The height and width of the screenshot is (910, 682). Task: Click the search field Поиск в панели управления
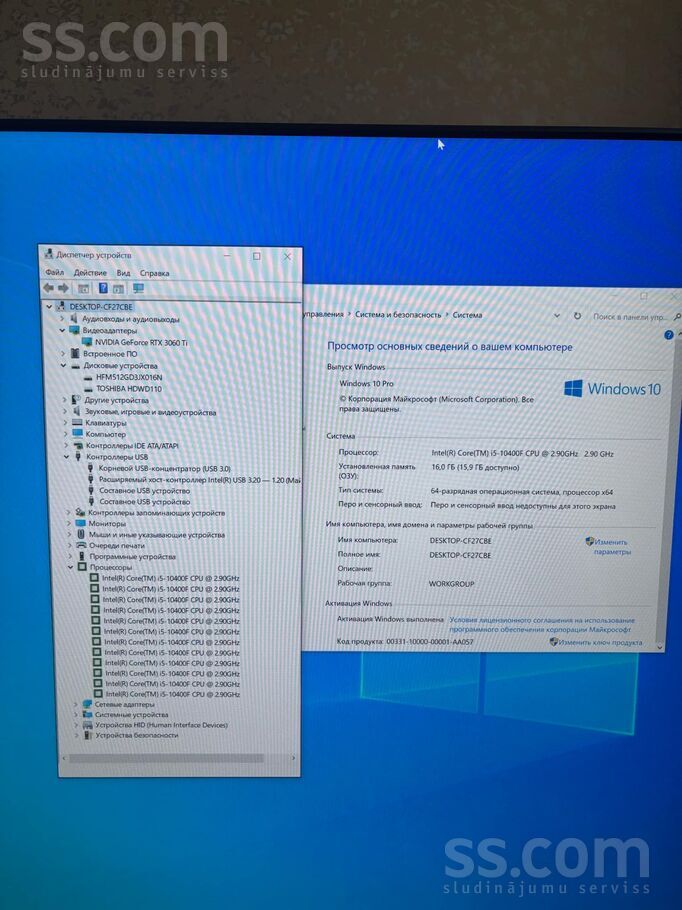point(630,317)
